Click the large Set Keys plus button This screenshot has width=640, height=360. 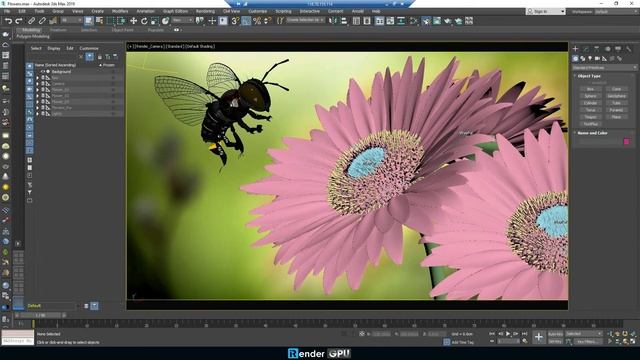click(539, 337)
